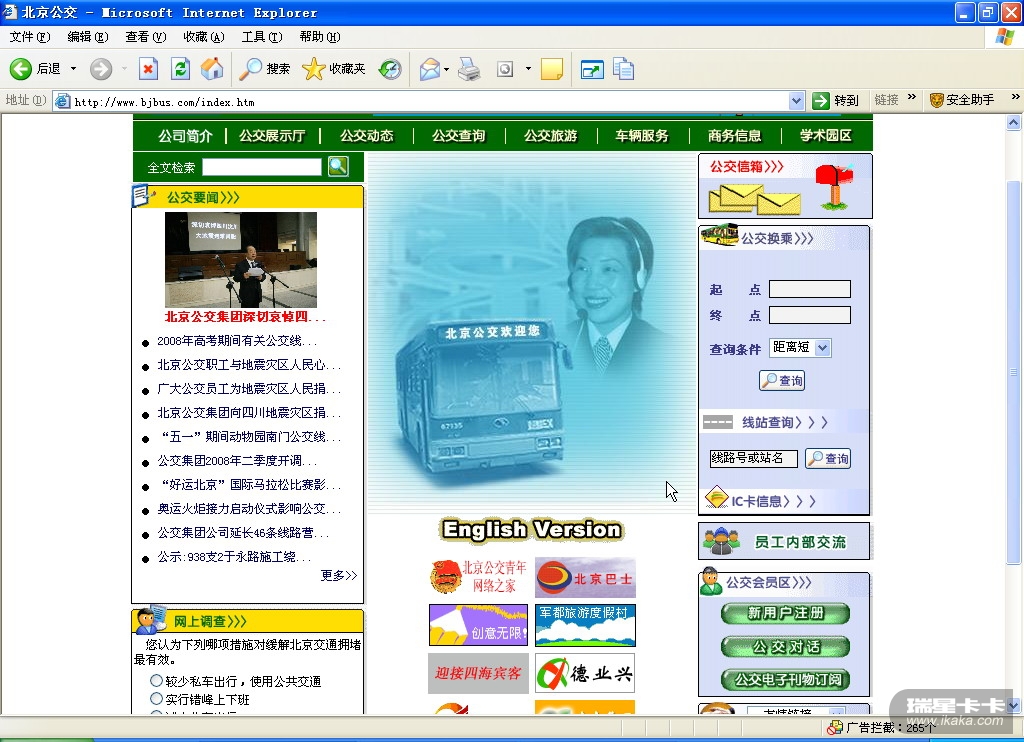The height and width of the screenshot is (742, 1024).
Task: Click the yellow note toolbar icon
Action: 552,69
